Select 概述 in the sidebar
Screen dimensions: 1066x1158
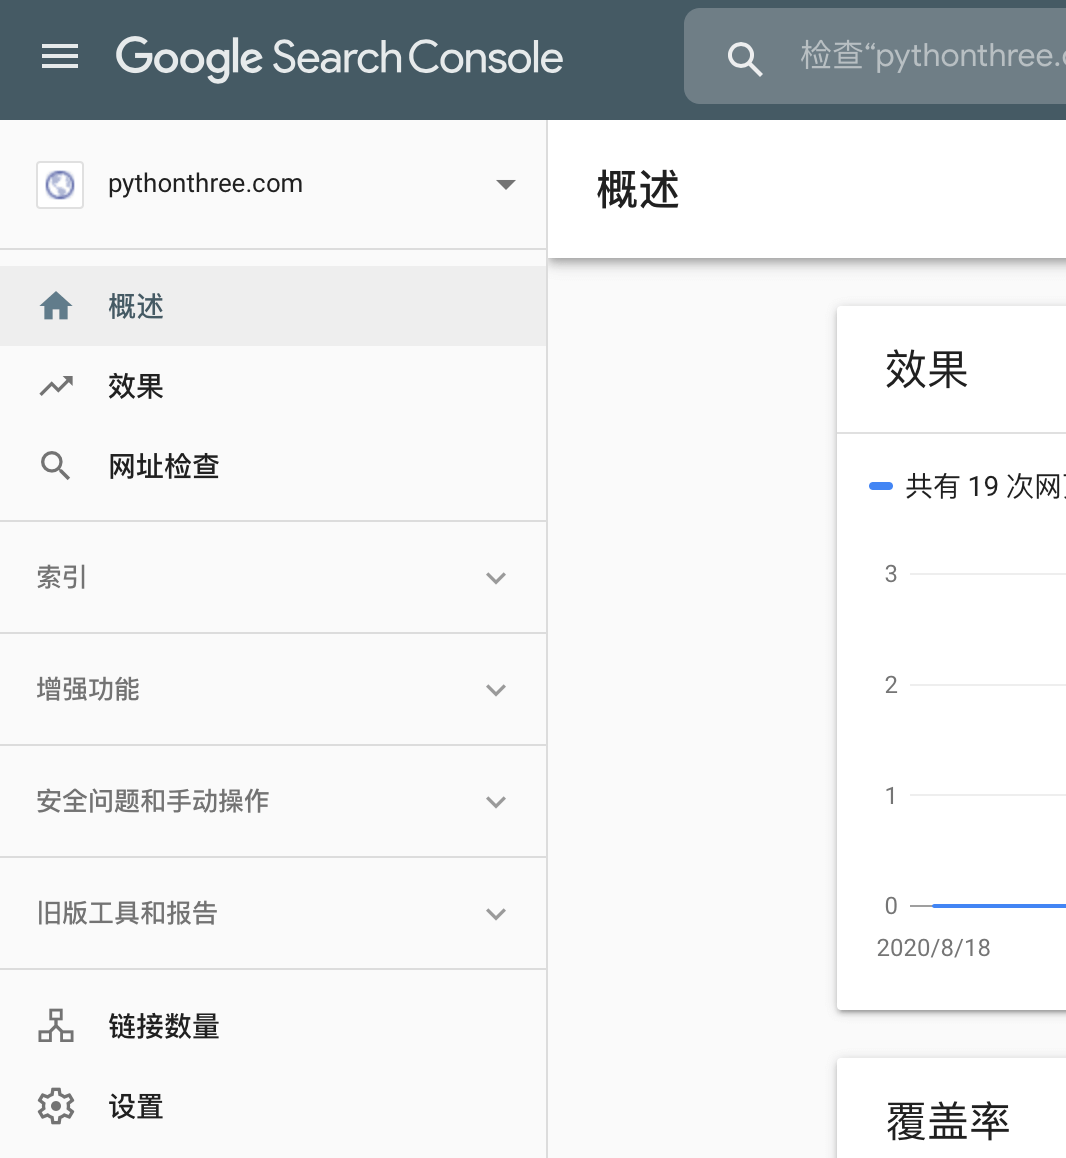[273, 306]
